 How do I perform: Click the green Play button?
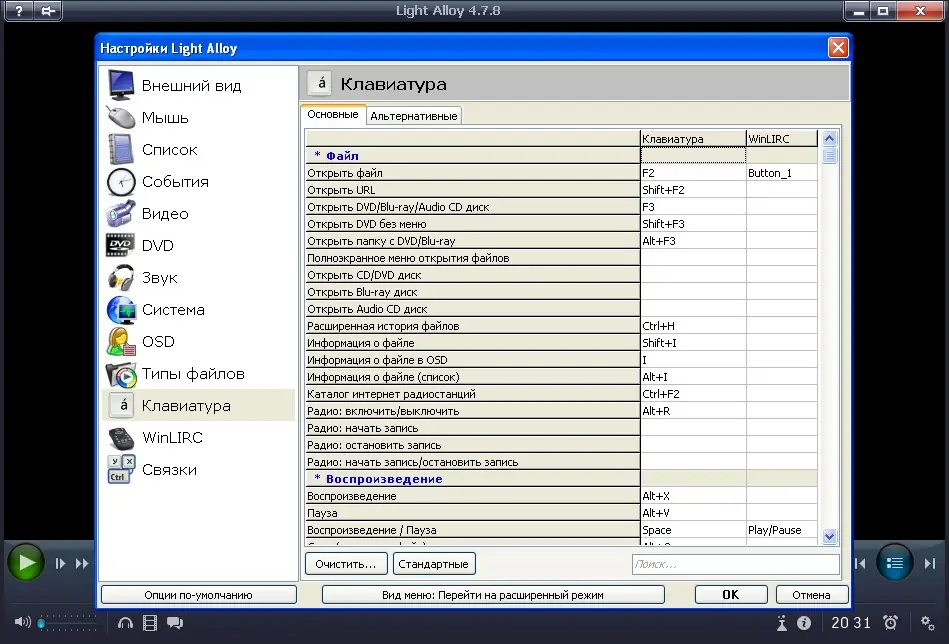pyautogui.click(x=26, y=563)
